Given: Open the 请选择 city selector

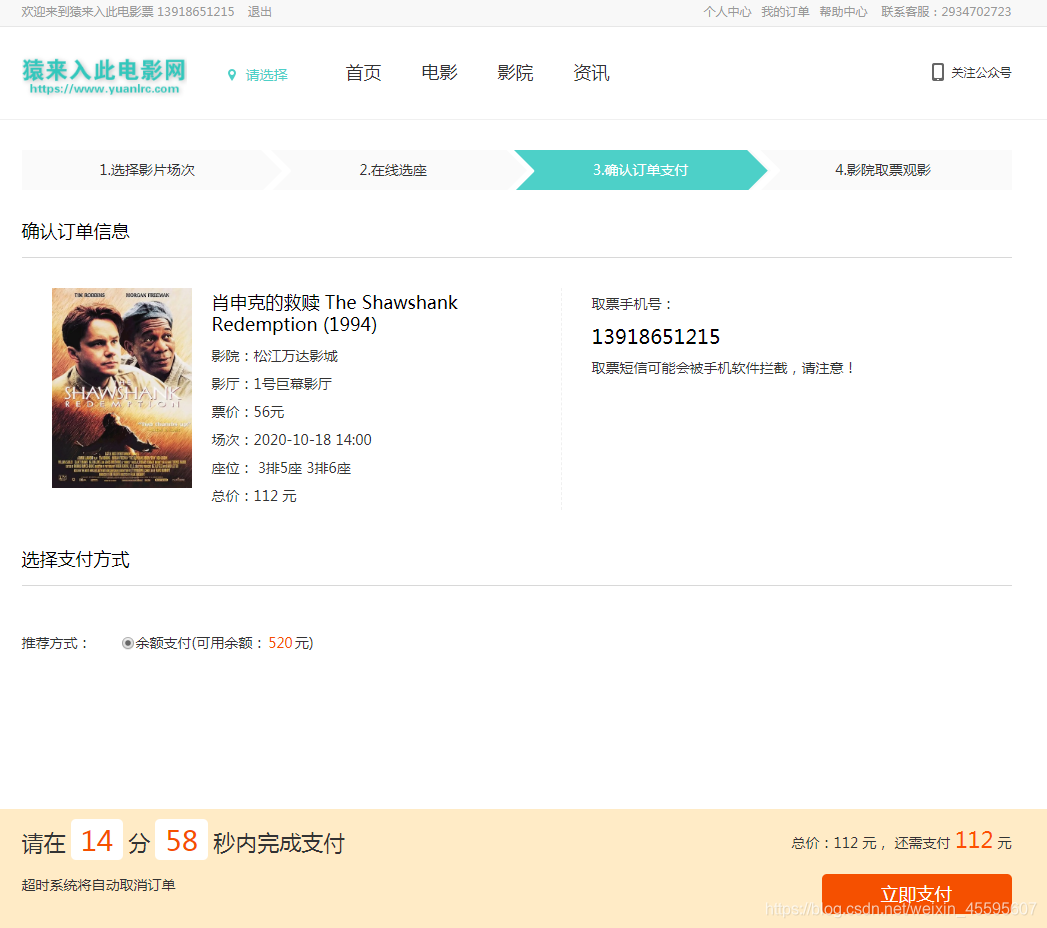Looking at the screenshot, I should click(266, 75).
